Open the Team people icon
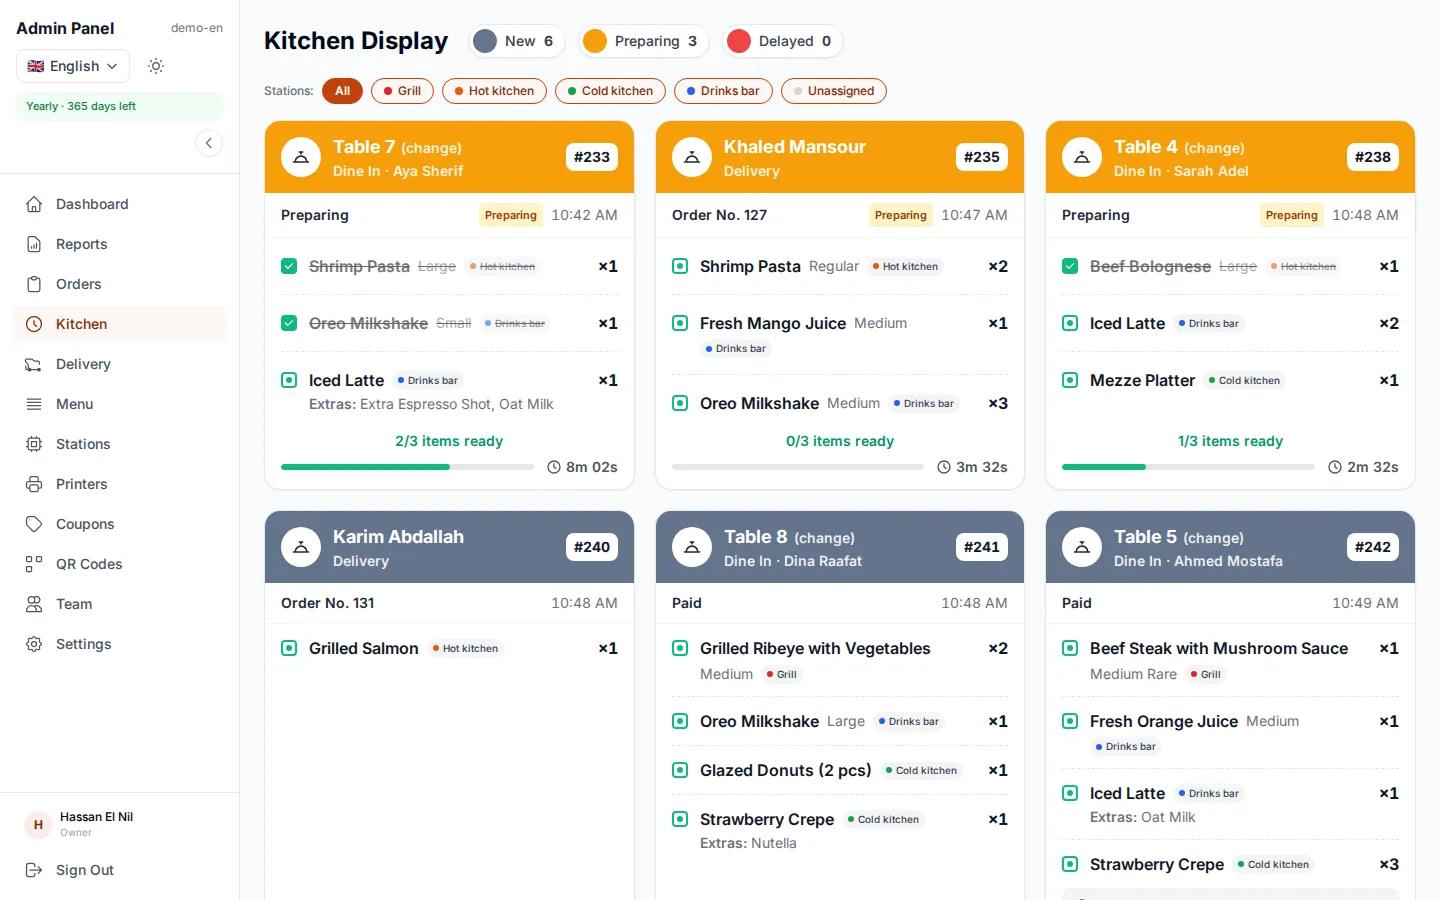Viewport: 1440px width, 900px height. tap(34, 604)
